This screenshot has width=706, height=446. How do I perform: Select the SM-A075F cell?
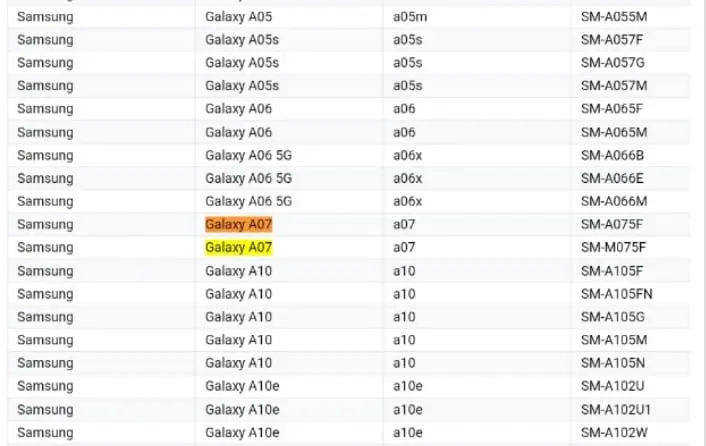coord(613,225)
